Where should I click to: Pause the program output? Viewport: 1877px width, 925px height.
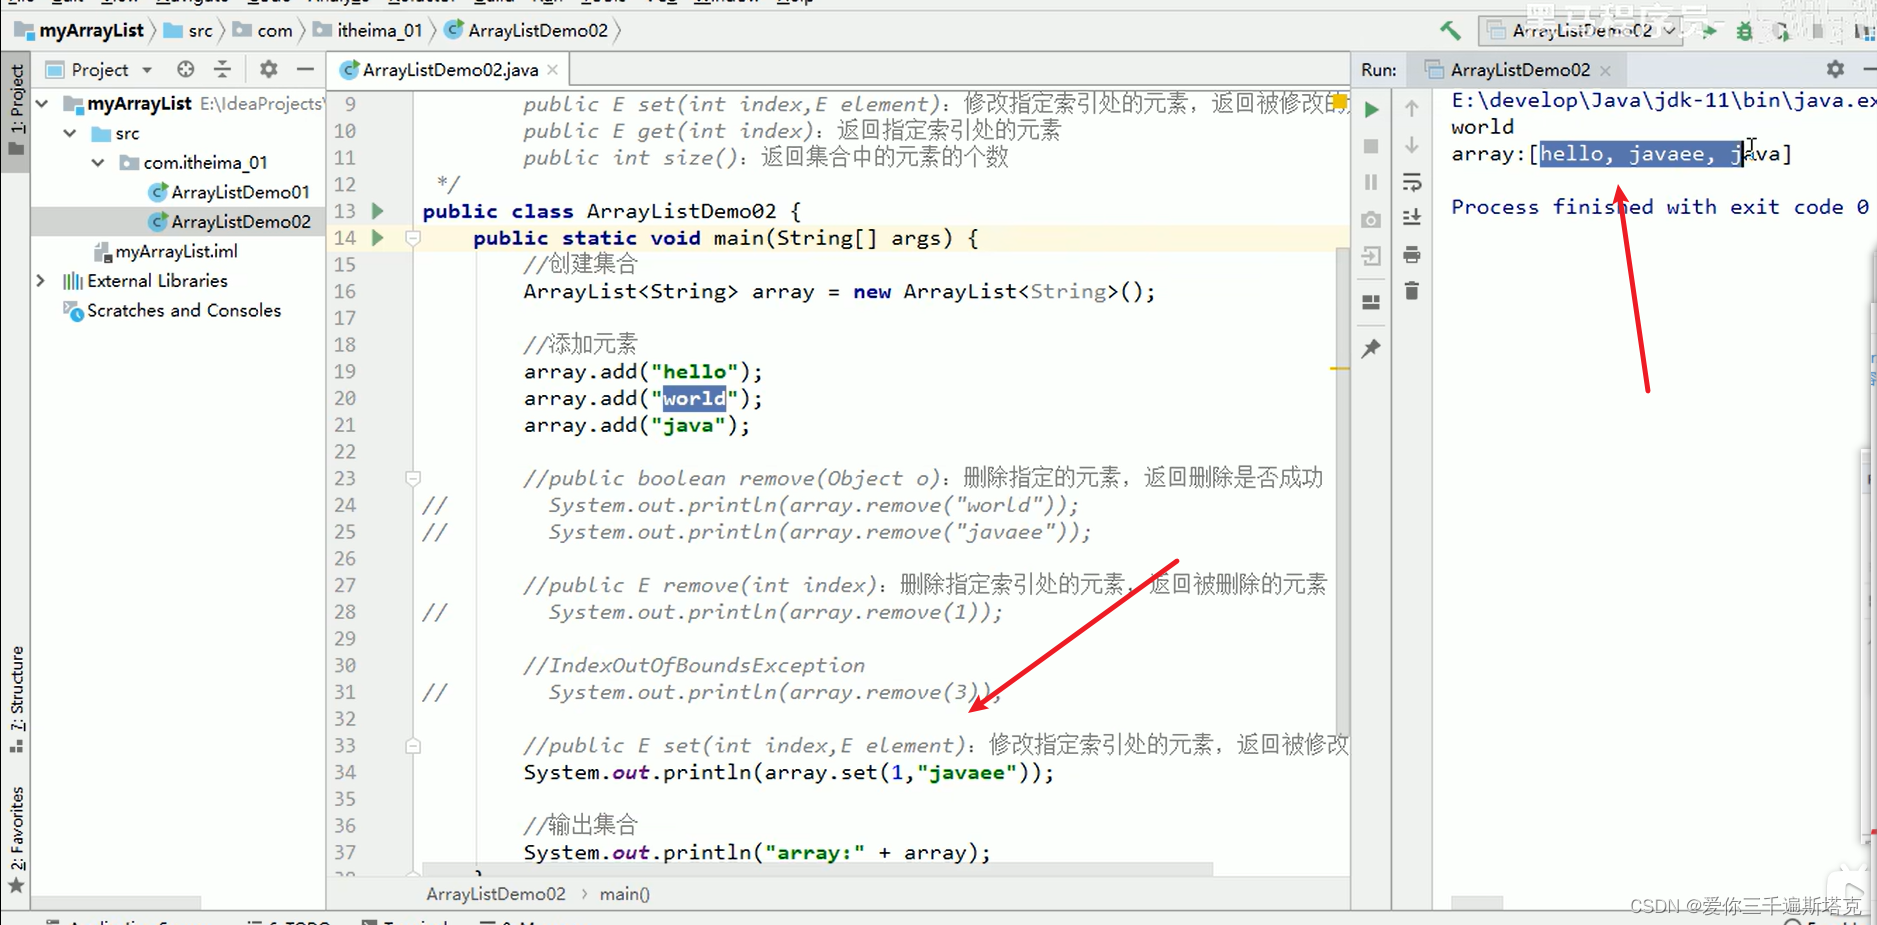tap(1371, 181)
